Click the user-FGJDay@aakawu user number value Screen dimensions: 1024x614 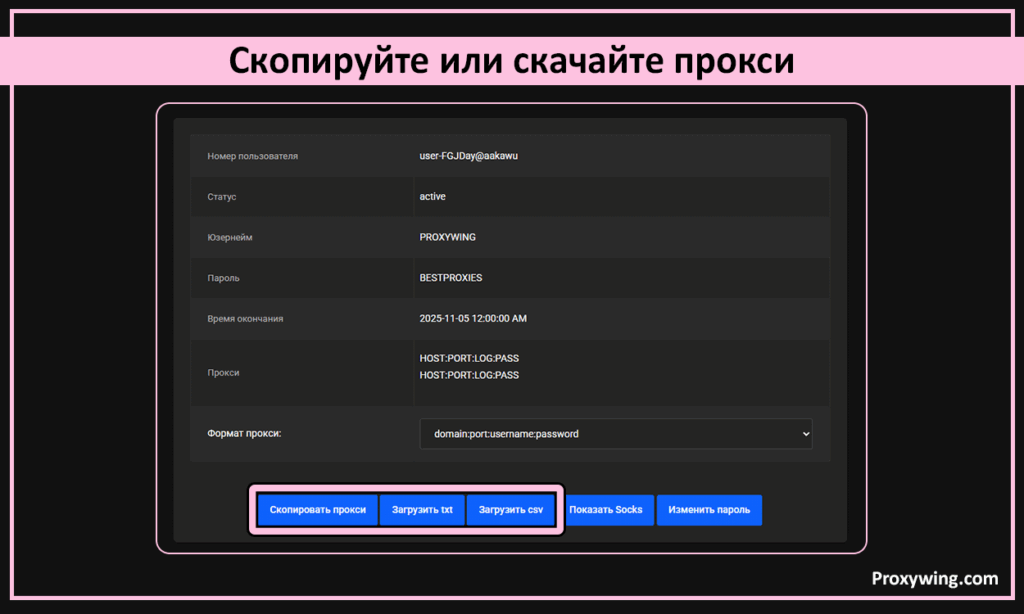pyautogui.click(x=468, y=156)
